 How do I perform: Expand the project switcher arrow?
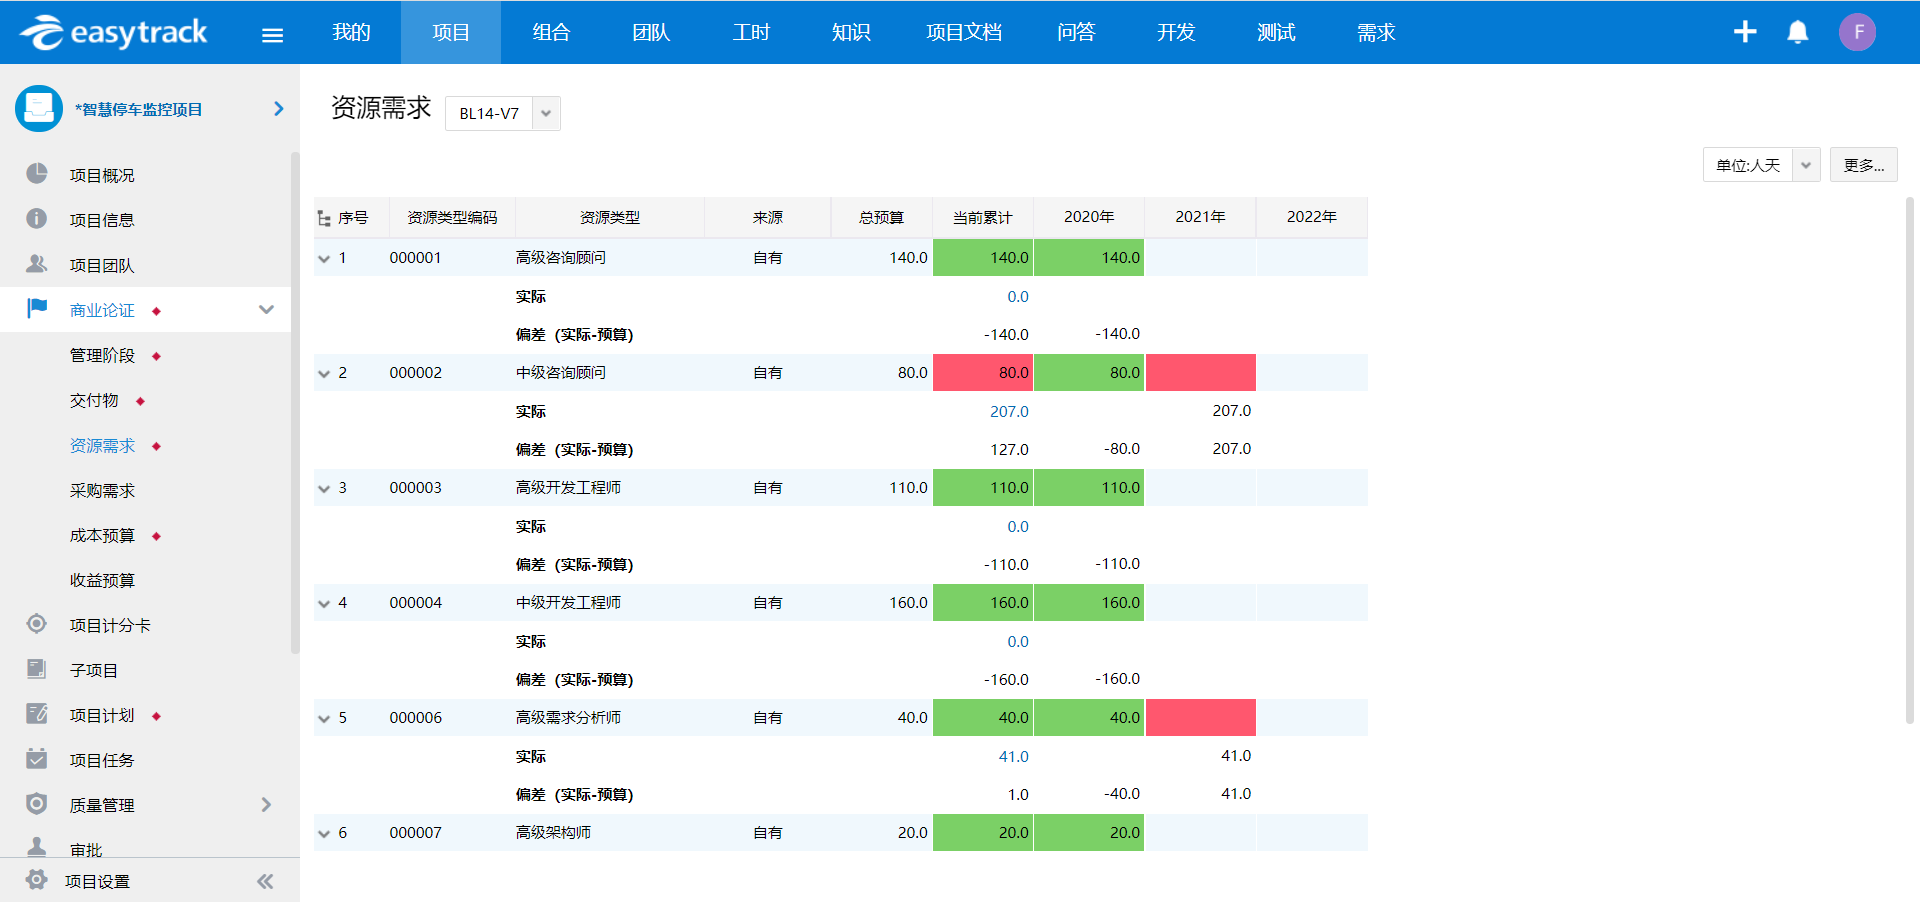pyautogui.click(x=279, y=108)
